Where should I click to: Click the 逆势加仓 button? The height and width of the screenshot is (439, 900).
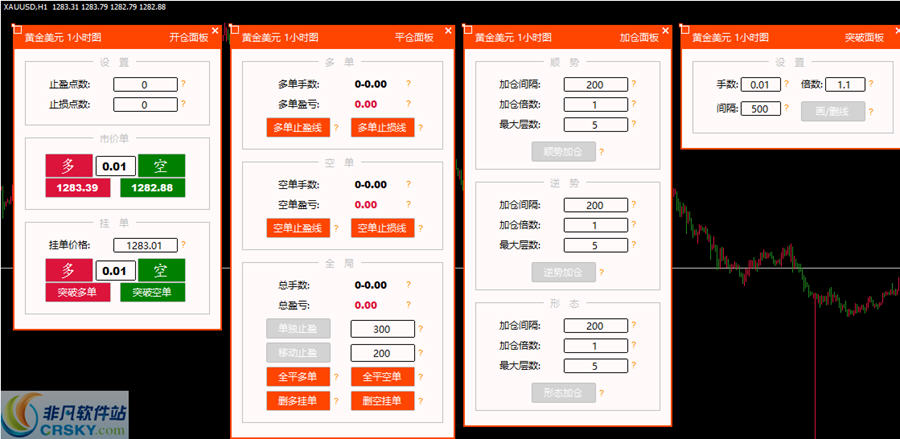click(563, 272)
